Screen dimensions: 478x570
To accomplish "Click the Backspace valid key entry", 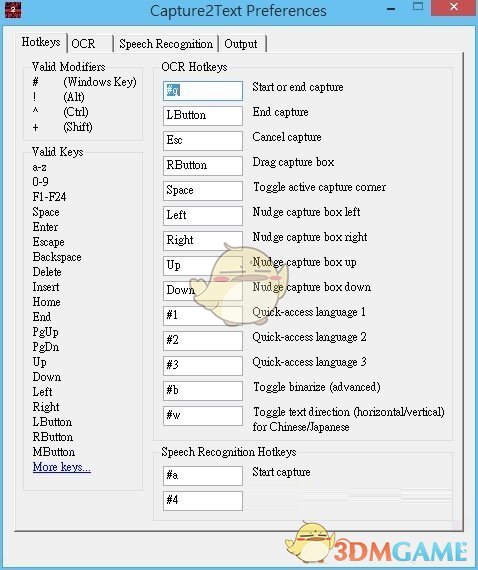I will click(57, 257).
